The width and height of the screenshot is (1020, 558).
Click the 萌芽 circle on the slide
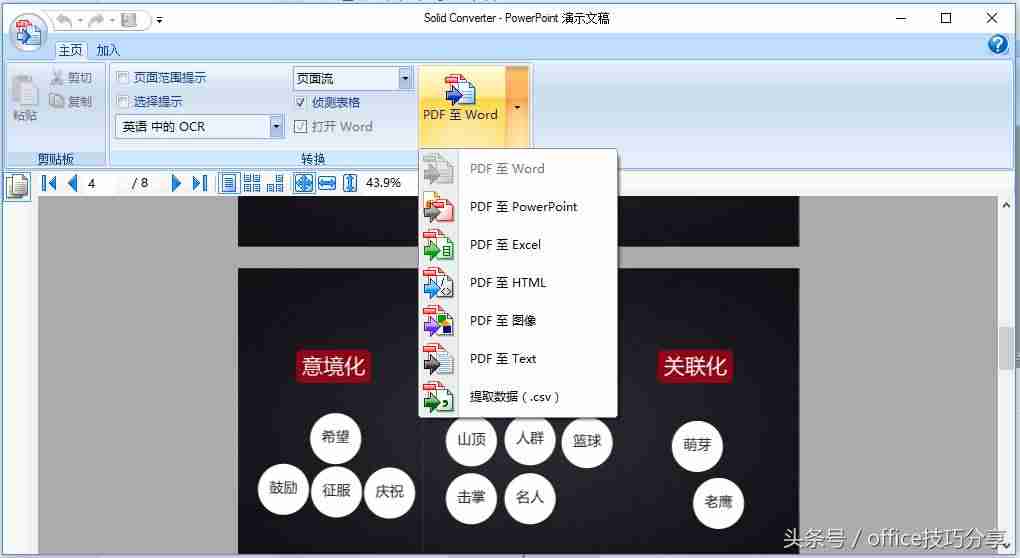697,445
